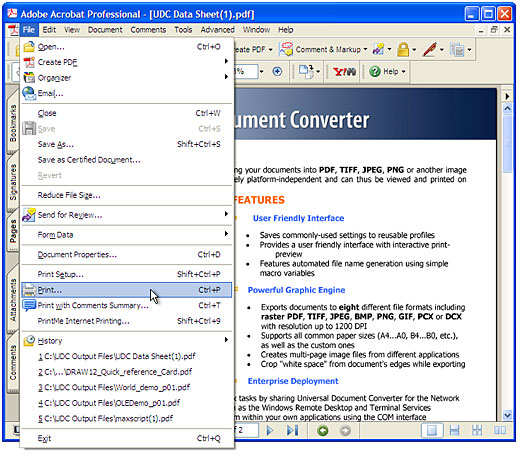Image resolution: width=525 pixels, height=454 pixels.
Task: Open the File menu
Action: point(29,30)
